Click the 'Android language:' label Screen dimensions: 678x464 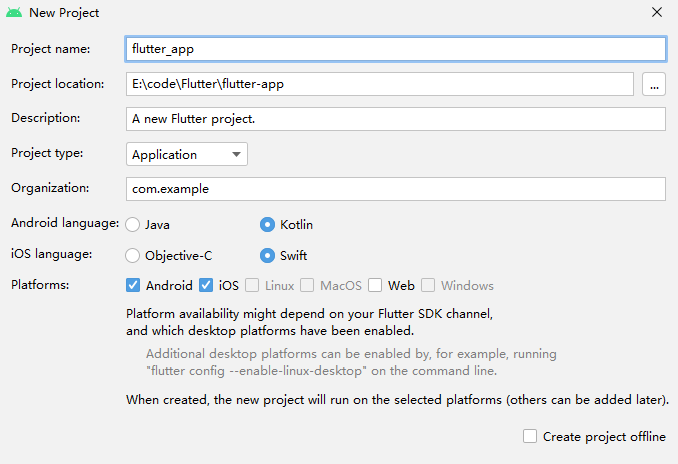65,223
